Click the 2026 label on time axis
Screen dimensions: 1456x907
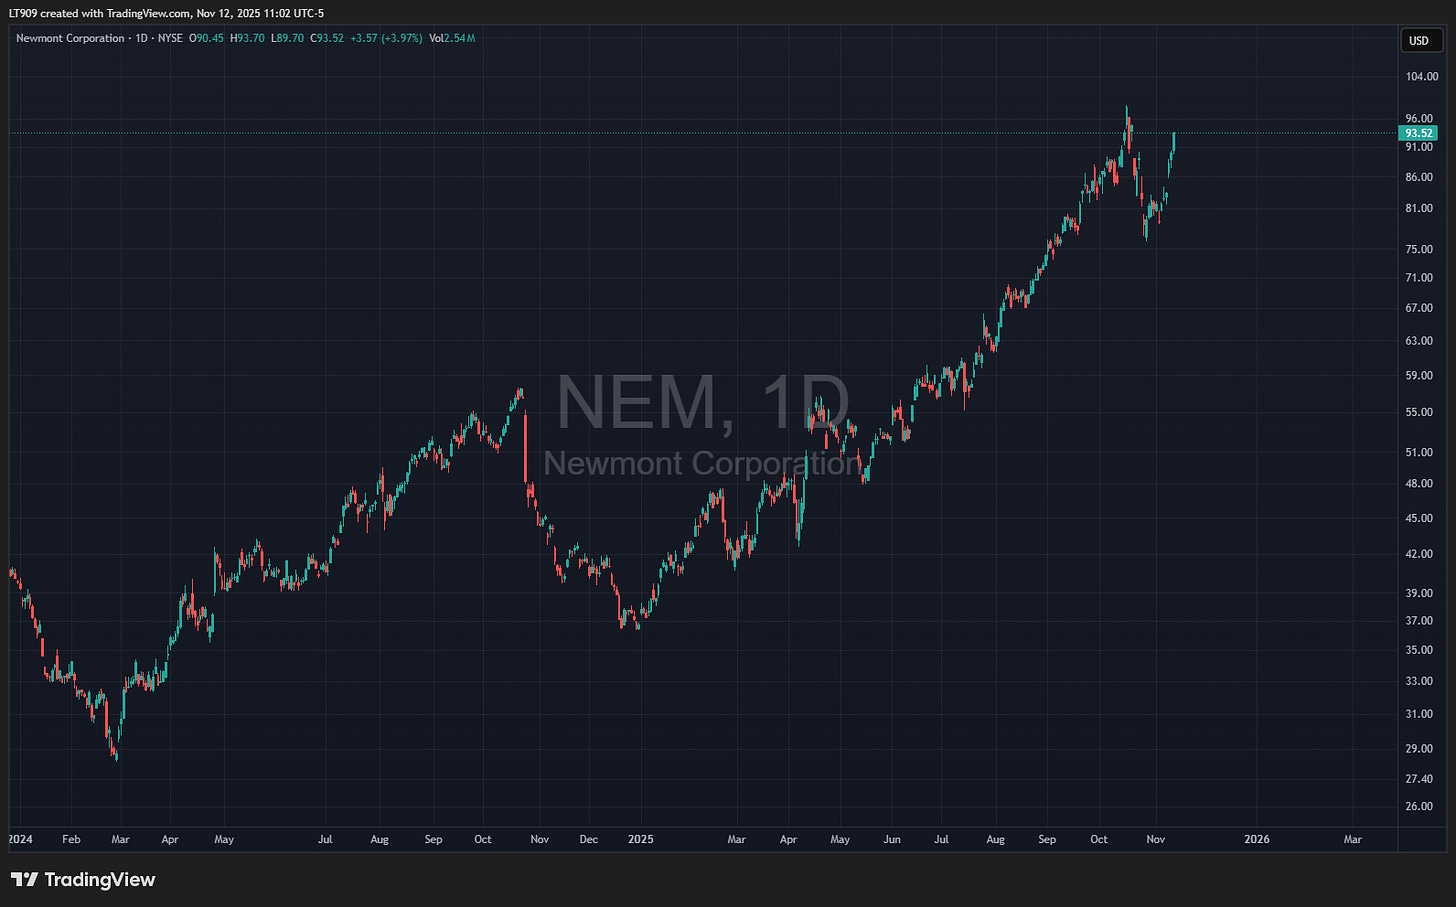click(x=1257, y=839)
